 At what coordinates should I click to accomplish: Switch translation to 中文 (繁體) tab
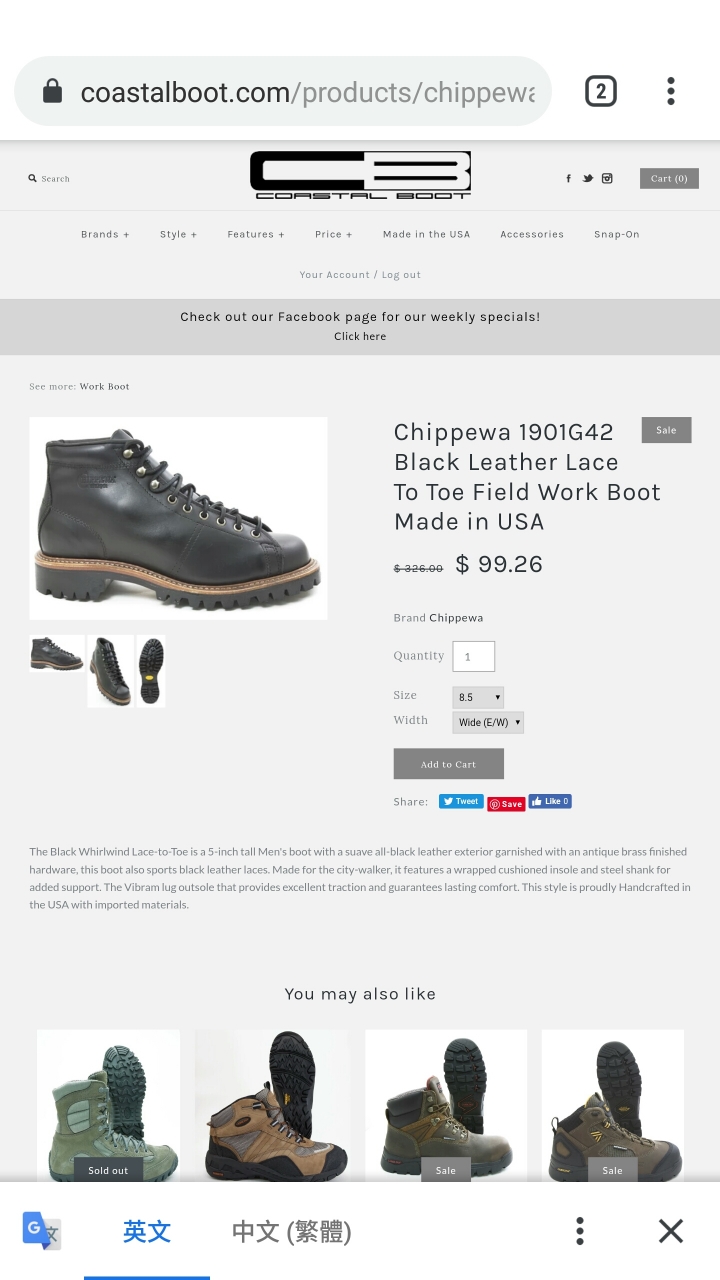pos(291,1231)
